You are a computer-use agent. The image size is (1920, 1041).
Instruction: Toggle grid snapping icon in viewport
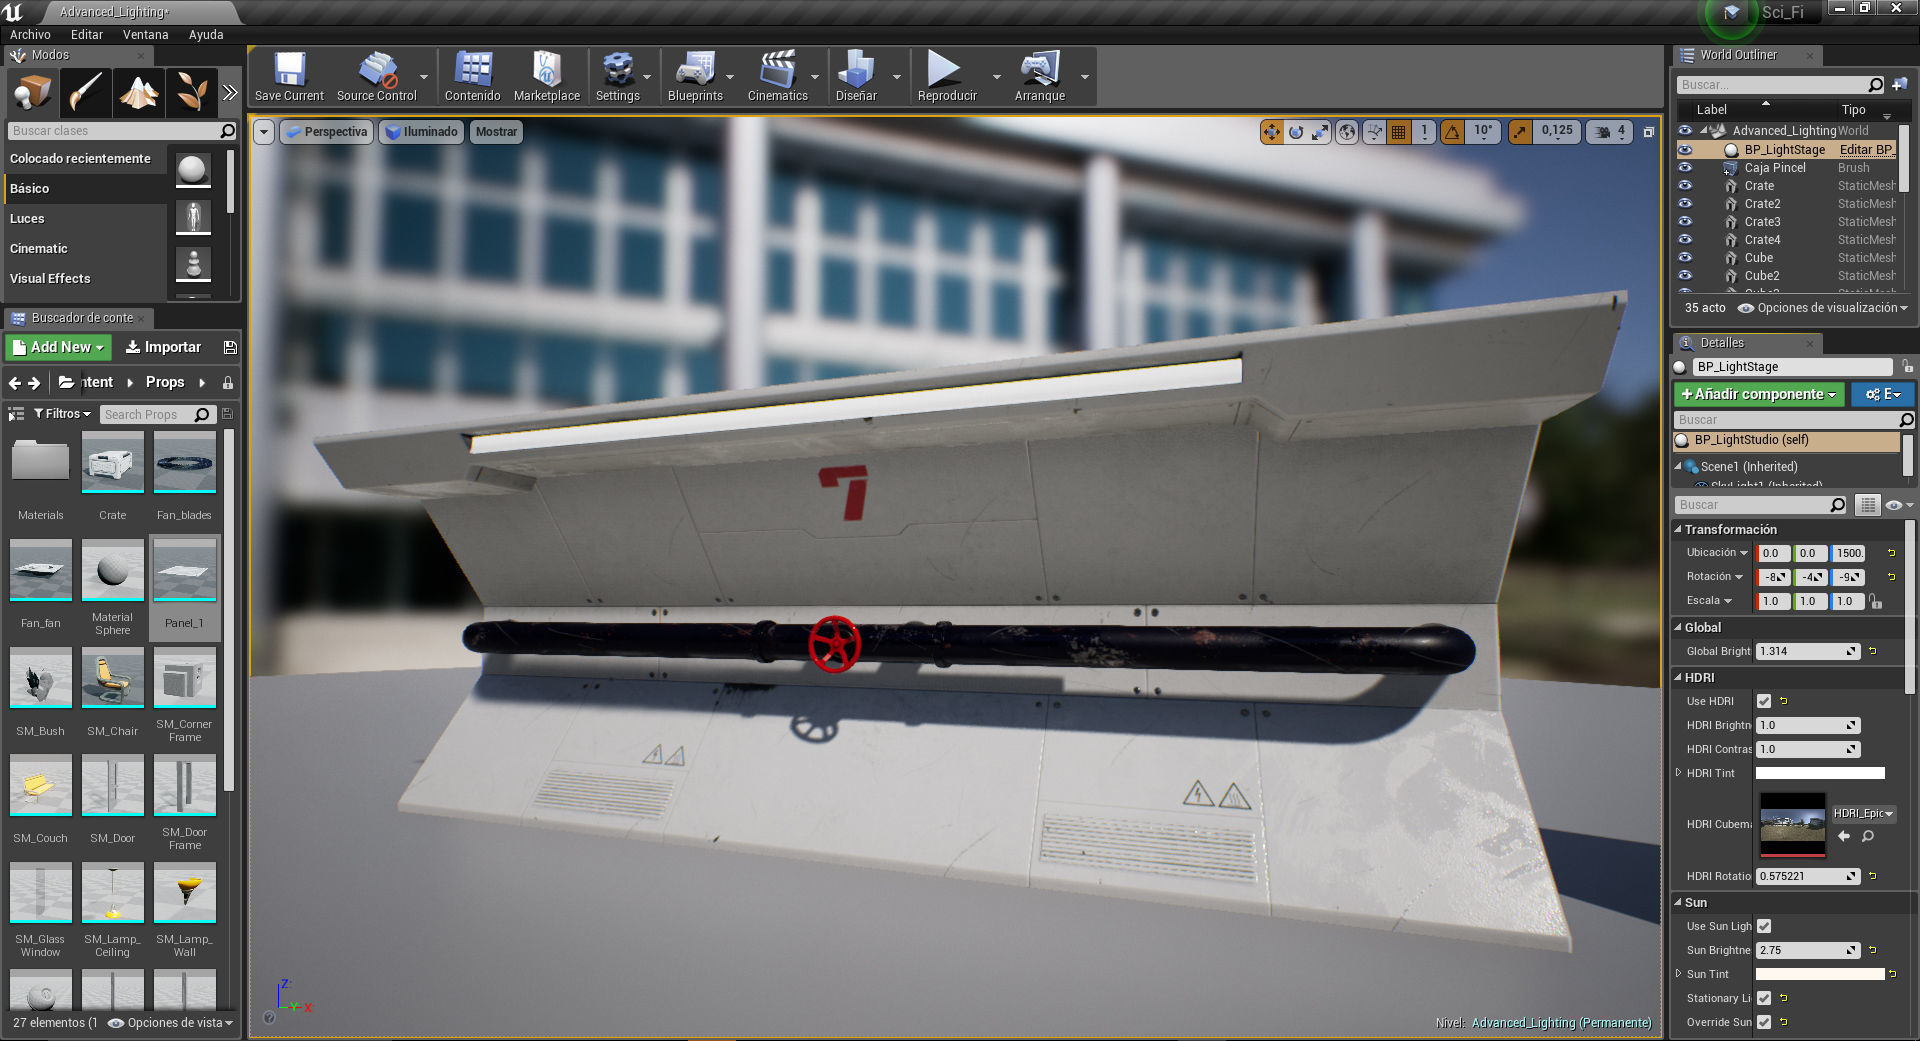1399,132
